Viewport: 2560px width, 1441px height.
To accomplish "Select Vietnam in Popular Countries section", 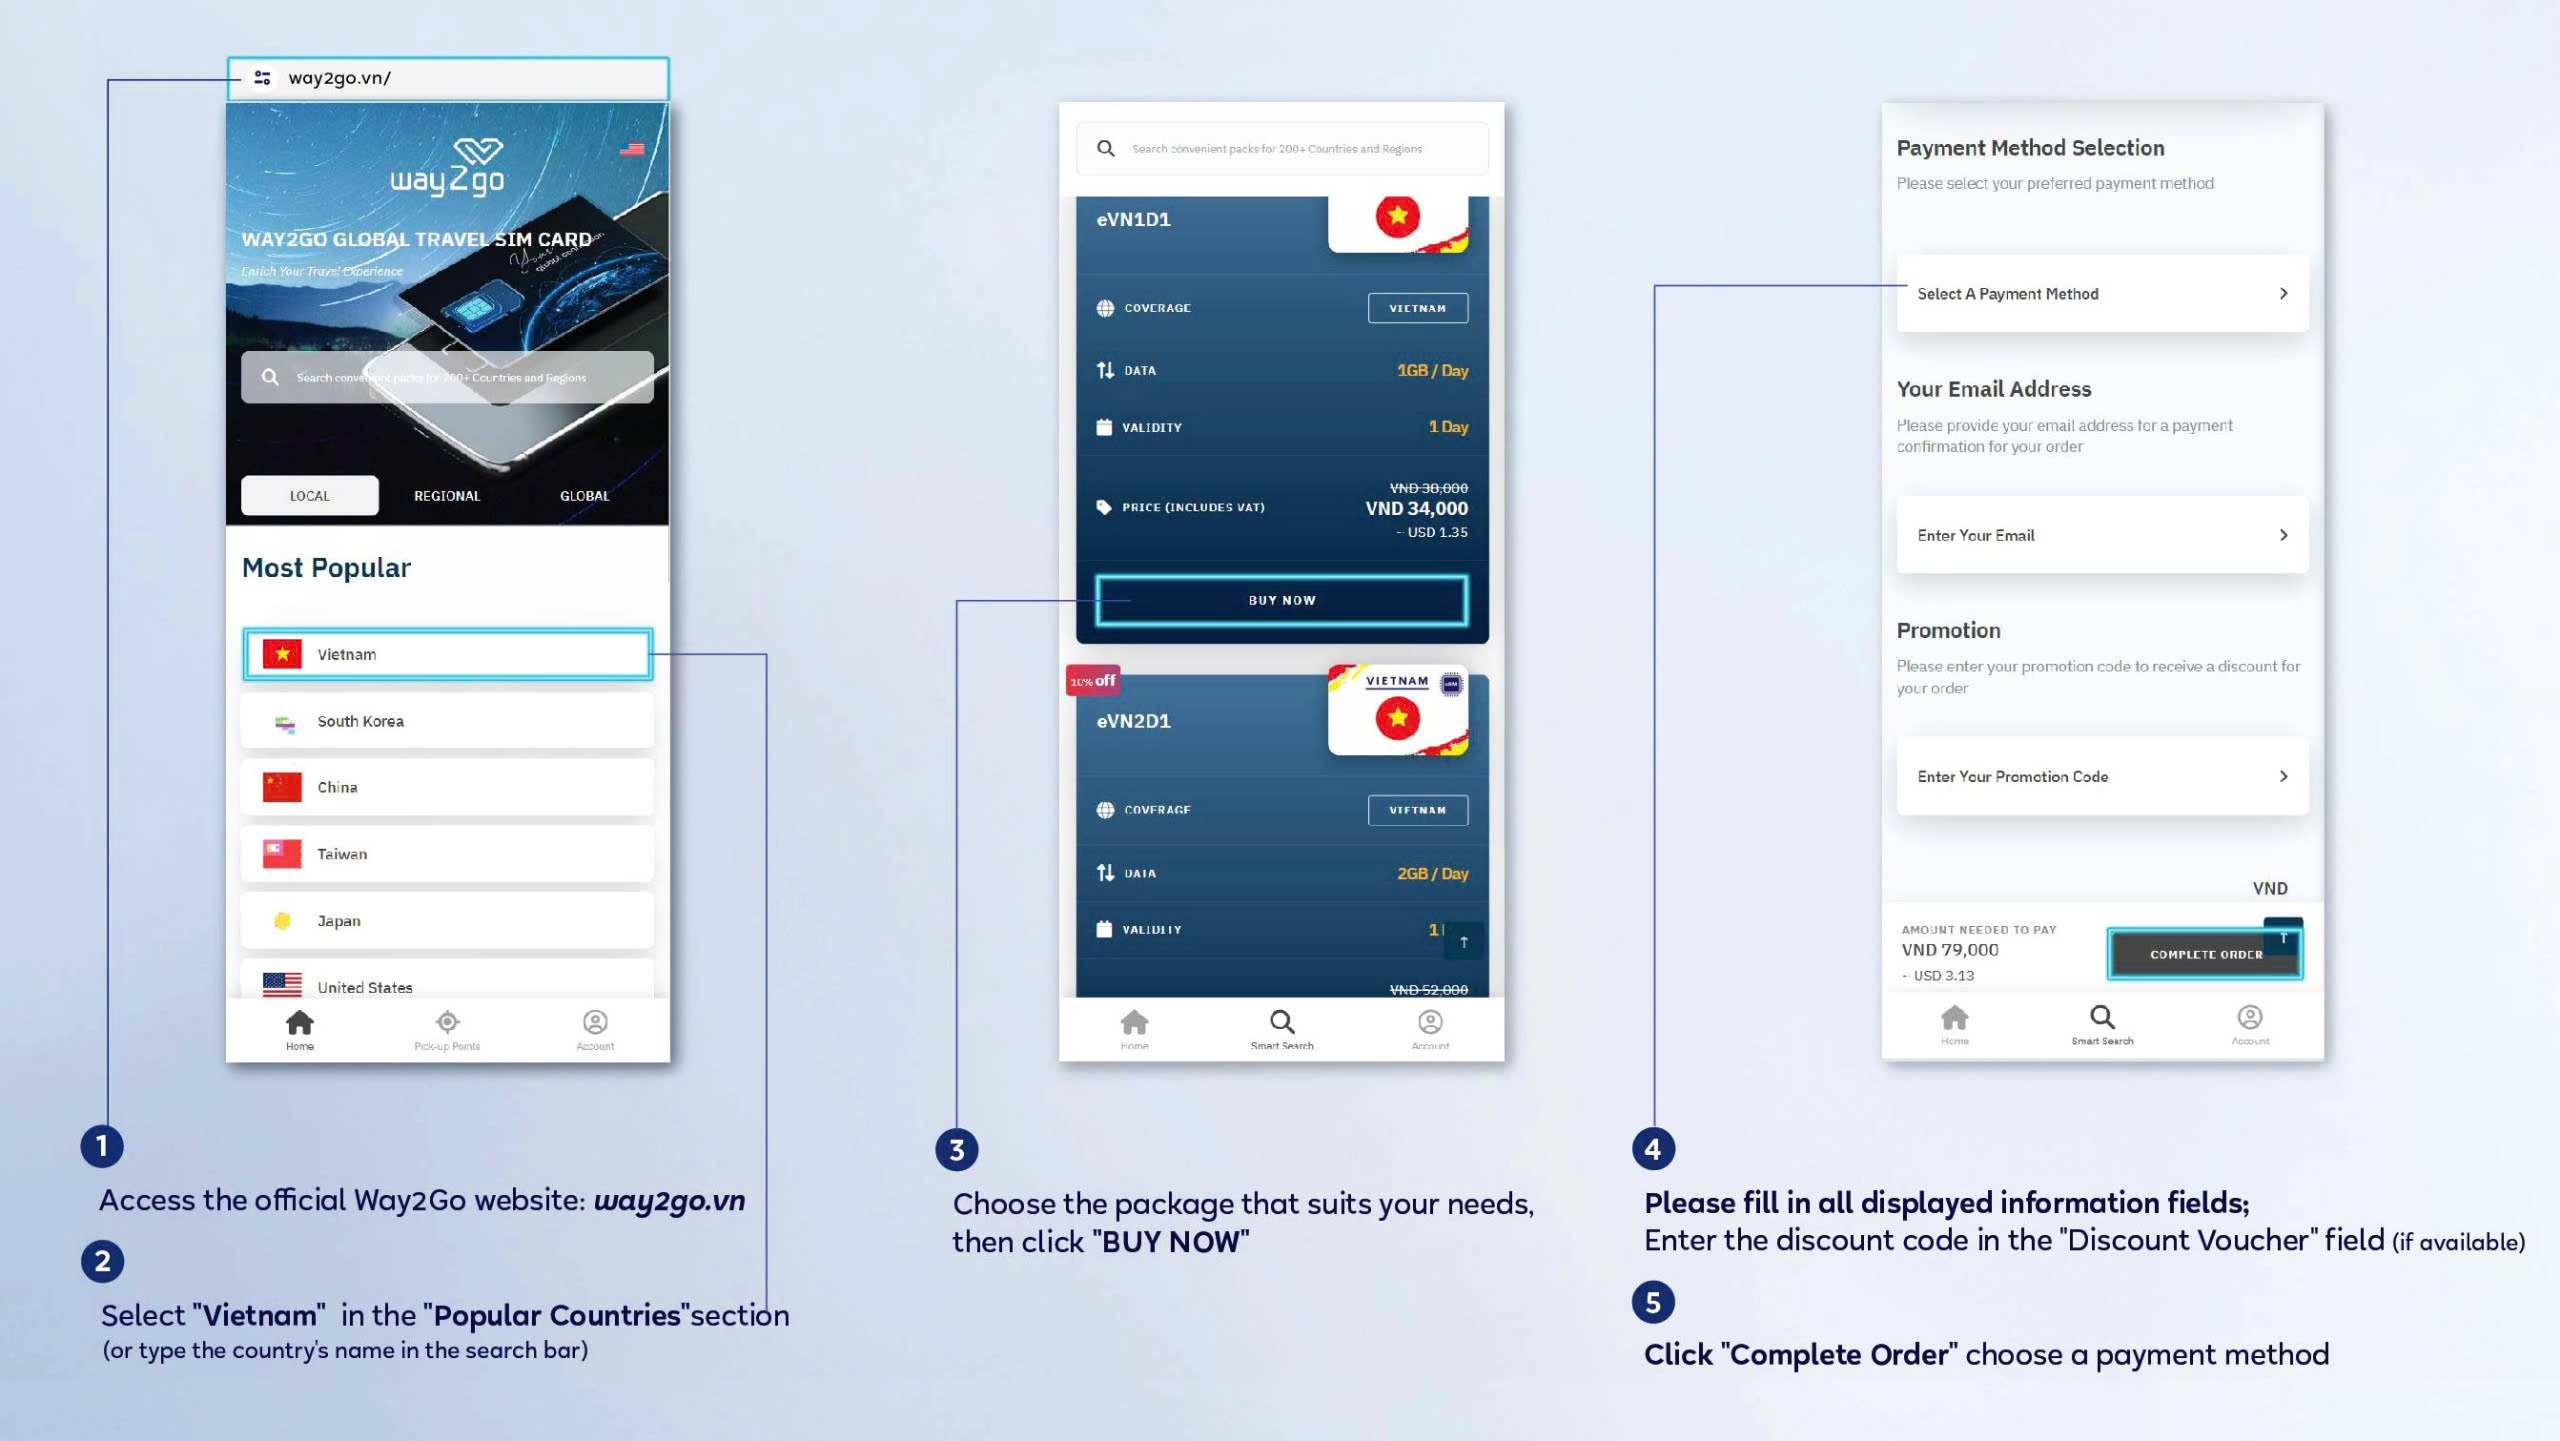I will [x=447, y=654].
